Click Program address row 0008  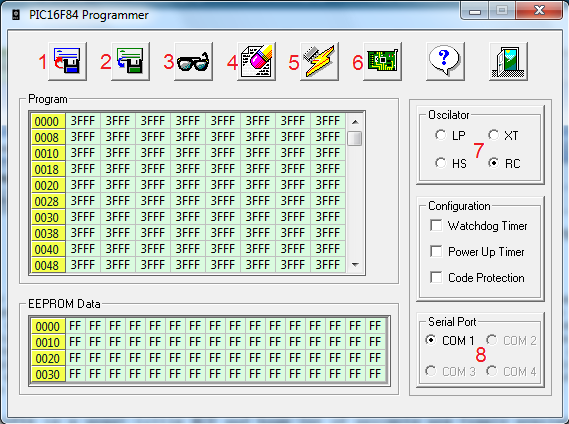pos(48,137)
